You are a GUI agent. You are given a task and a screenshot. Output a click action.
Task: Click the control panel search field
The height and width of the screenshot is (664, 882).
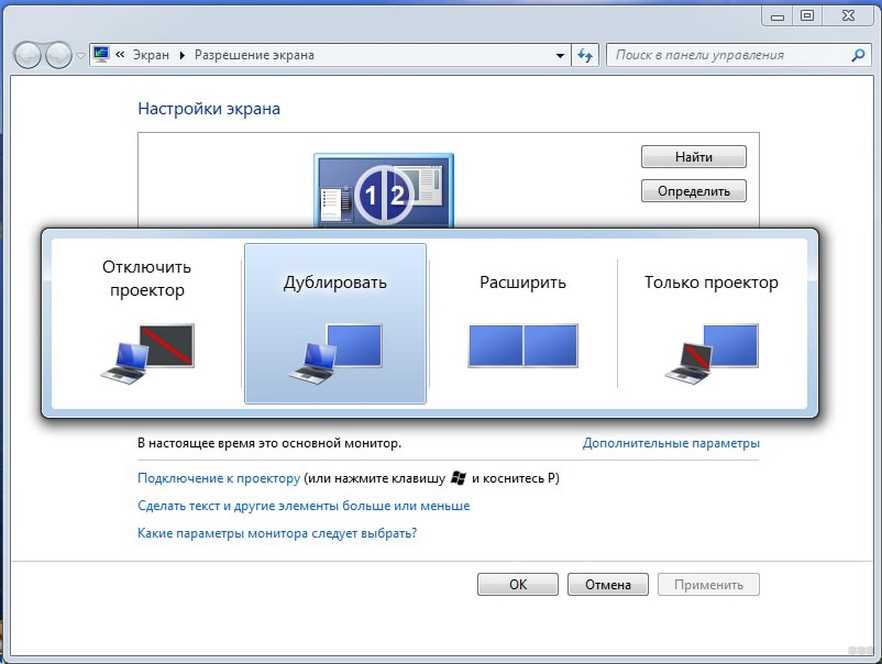(731, 55)
